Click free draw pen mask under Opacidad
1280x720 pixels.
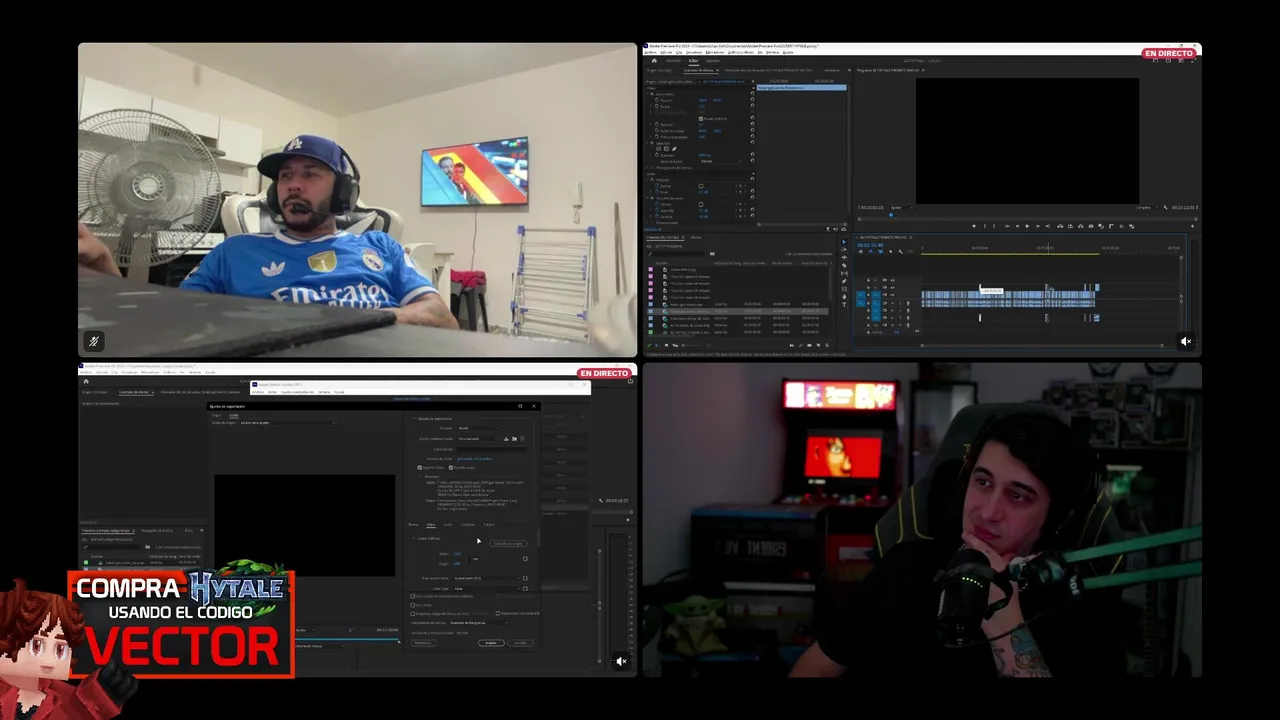click(674, 149)
